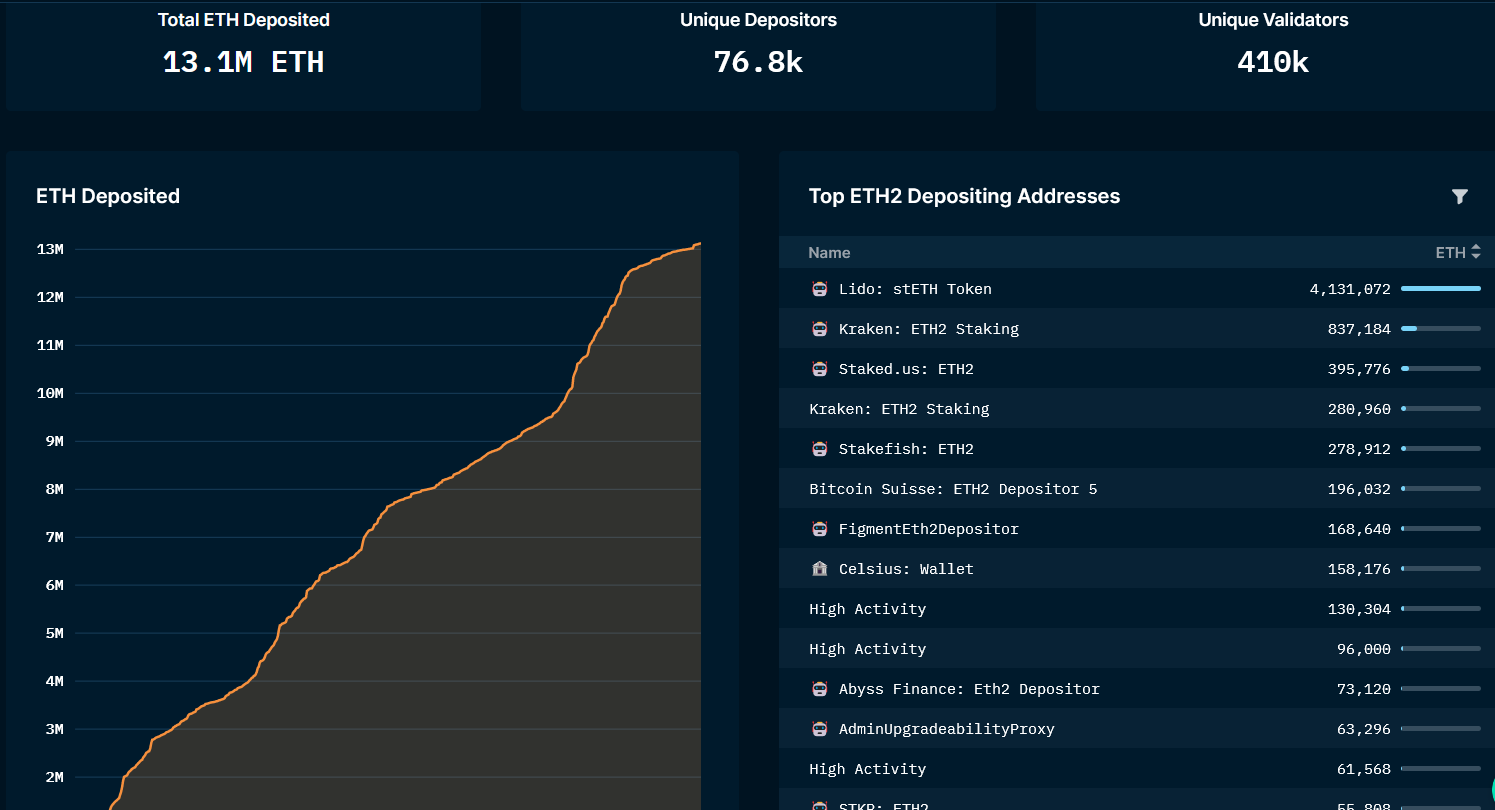Select the AdminUpgradeabilityProxy entry
Image resolution: width=1495 pixels, height=810 pixels.
[947, 729]
